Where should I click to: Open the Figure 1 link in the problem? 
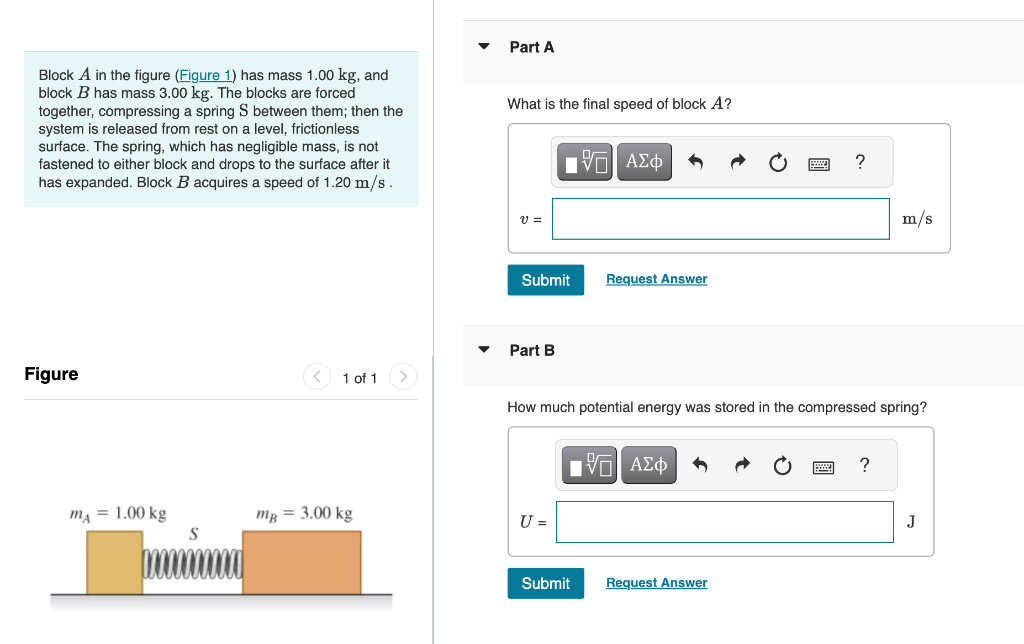pos(205,74)
